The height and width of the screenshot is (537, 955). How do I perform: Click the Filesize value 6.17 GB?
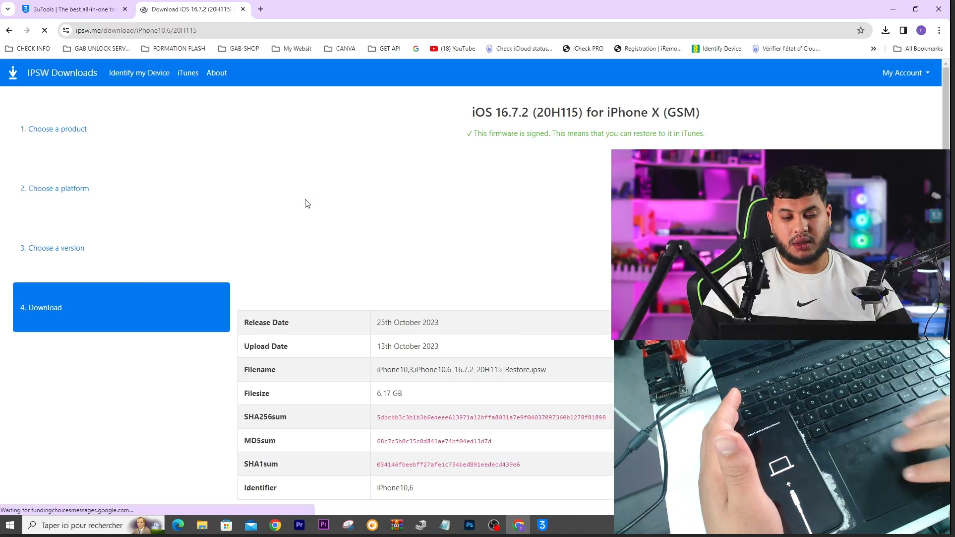pos(389,393)
